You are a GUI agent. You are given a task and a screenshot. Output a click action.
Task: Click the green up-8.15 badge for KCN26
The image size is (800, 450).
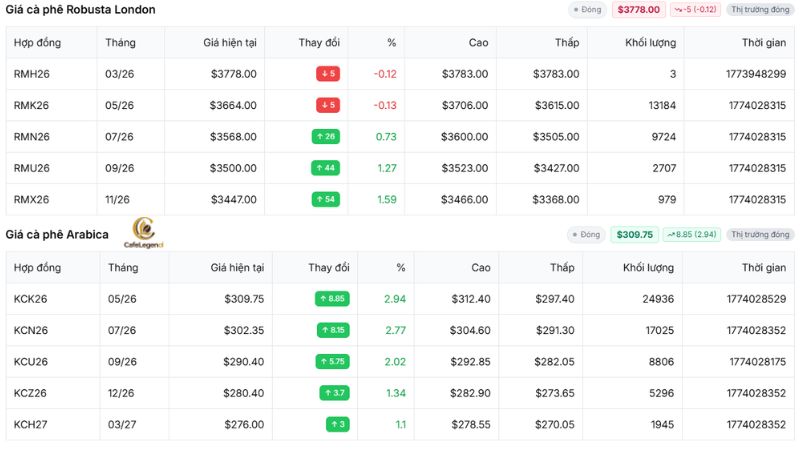(333, 330)
